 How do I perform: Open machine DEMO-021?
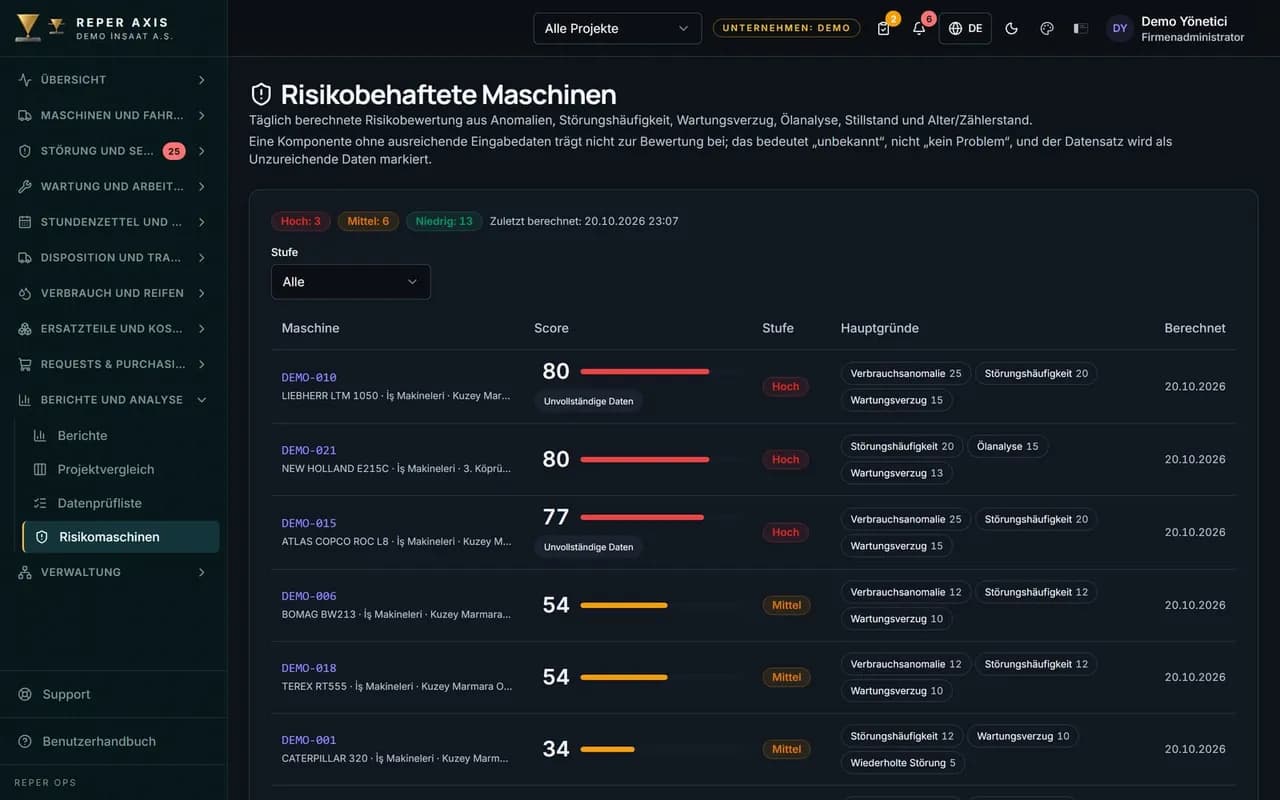[x=309, y=451]
